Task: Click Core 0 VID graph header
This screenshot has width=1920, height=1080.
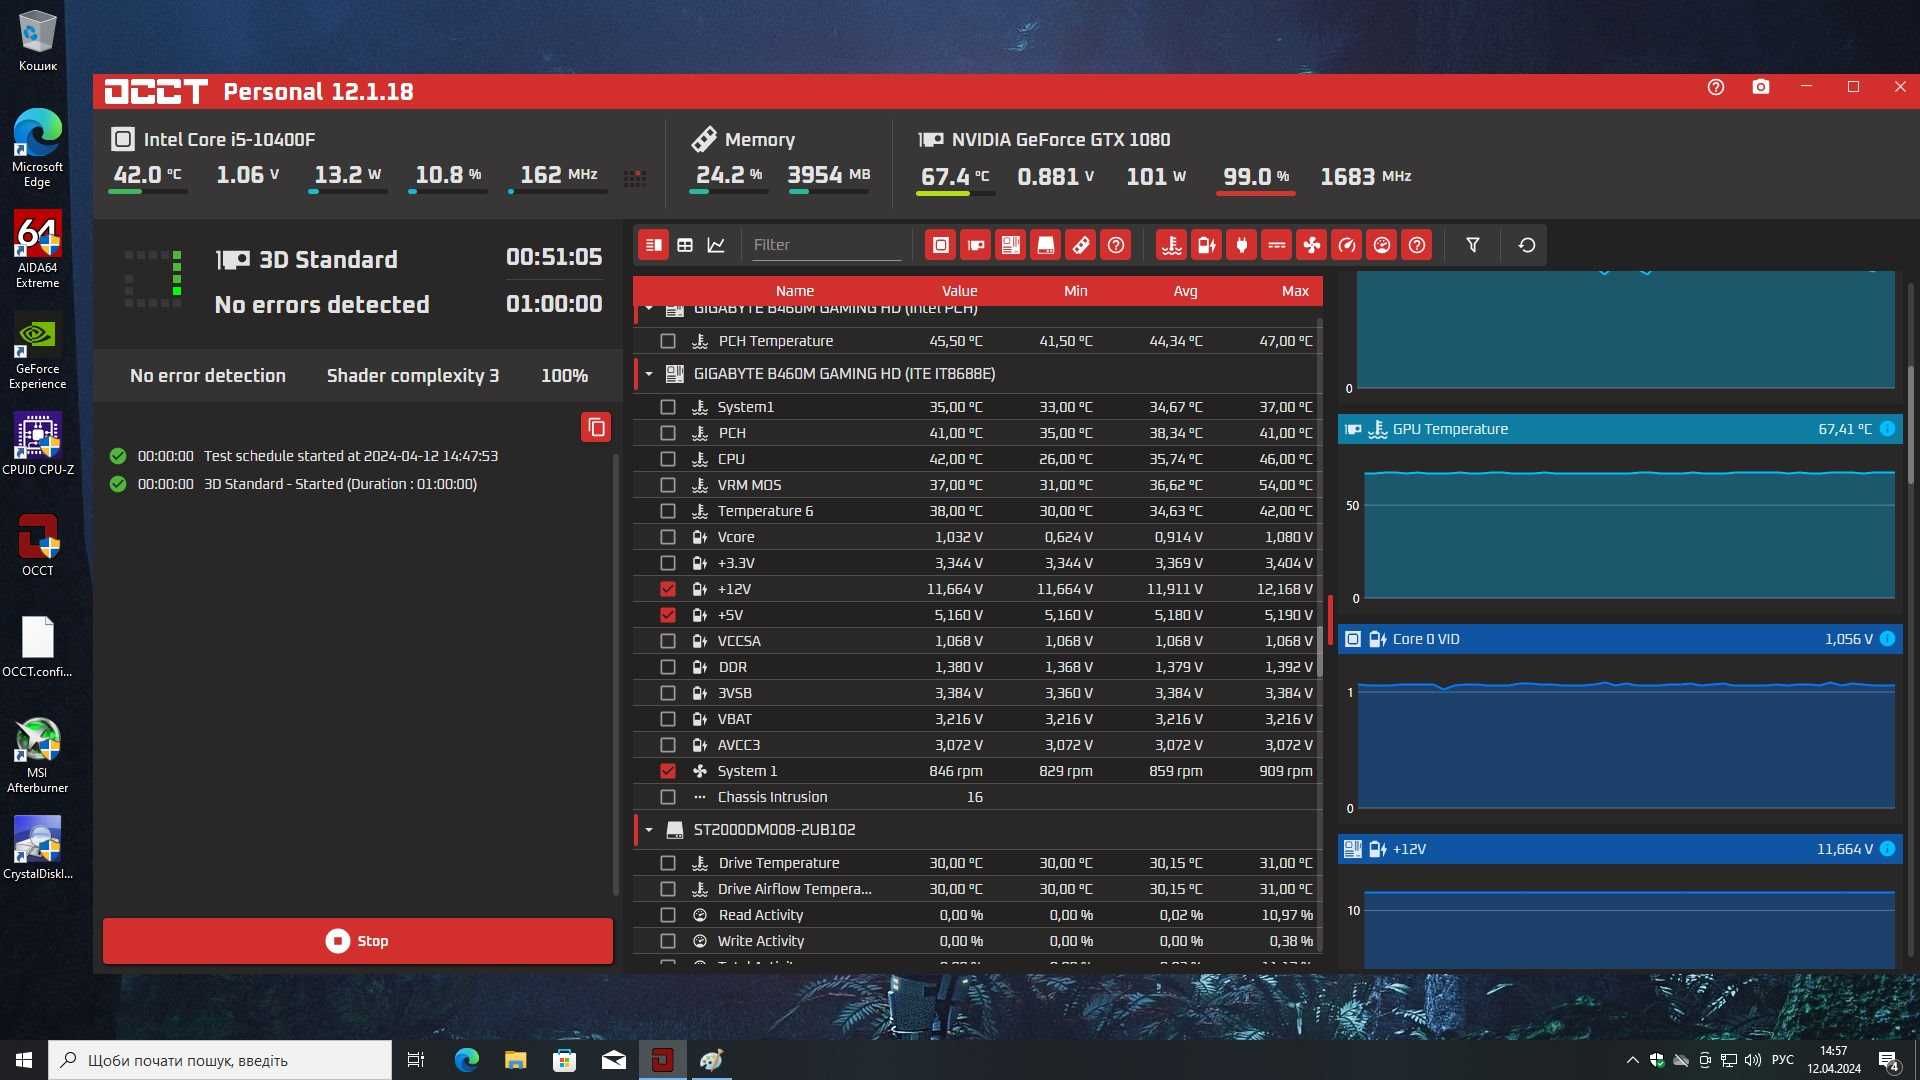Action: tap(1620, 639)
